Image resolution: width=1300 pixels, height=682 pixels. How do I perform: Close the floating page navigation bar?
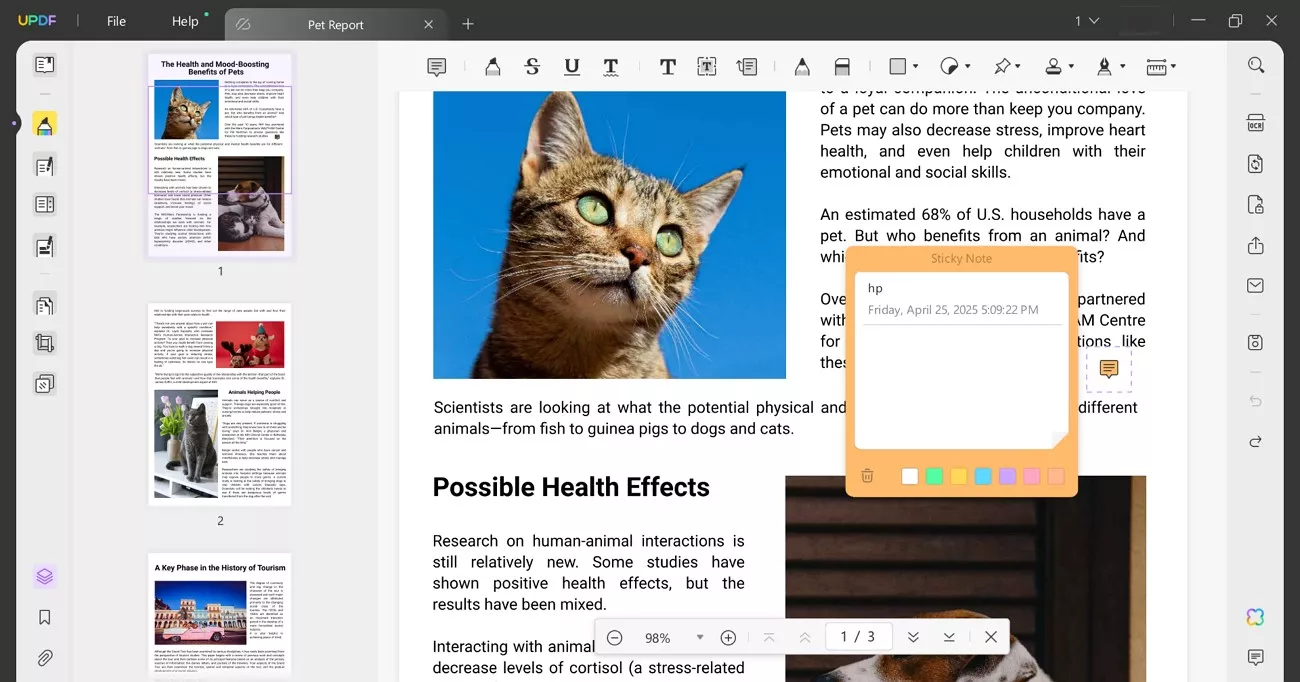coord(990,637)
